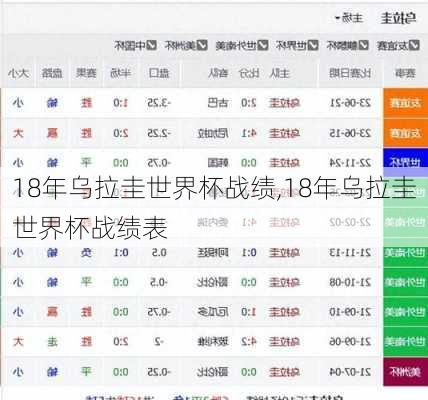Screen dimensions: 428x400
Task: Open 乌拉圭 team link in 23-06-21 row
Action: coord(284,103)
